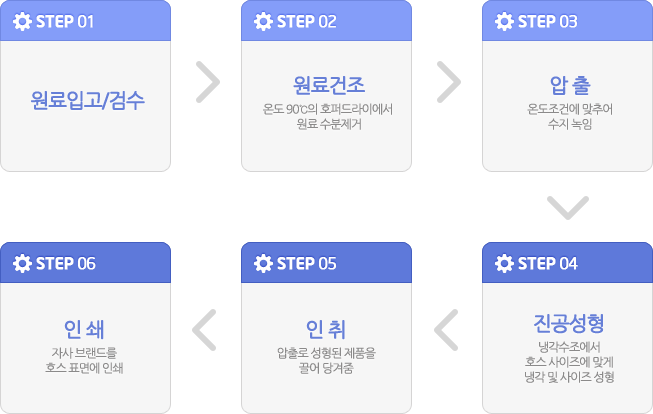The width and height of the screenshot is (653, 414).
Task: Click the right chevron between STEP 02 and STEP 03
Action: tap(449, 82)
